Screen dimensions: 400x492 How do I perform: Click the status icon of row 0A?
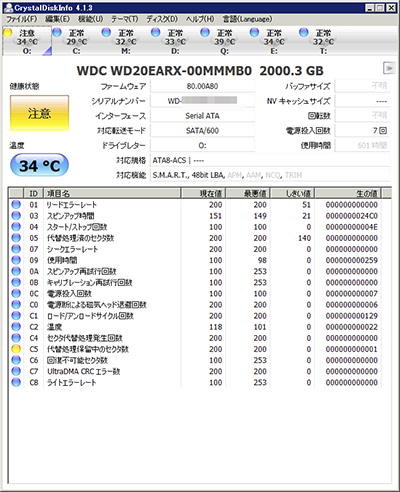coord(16,271)
